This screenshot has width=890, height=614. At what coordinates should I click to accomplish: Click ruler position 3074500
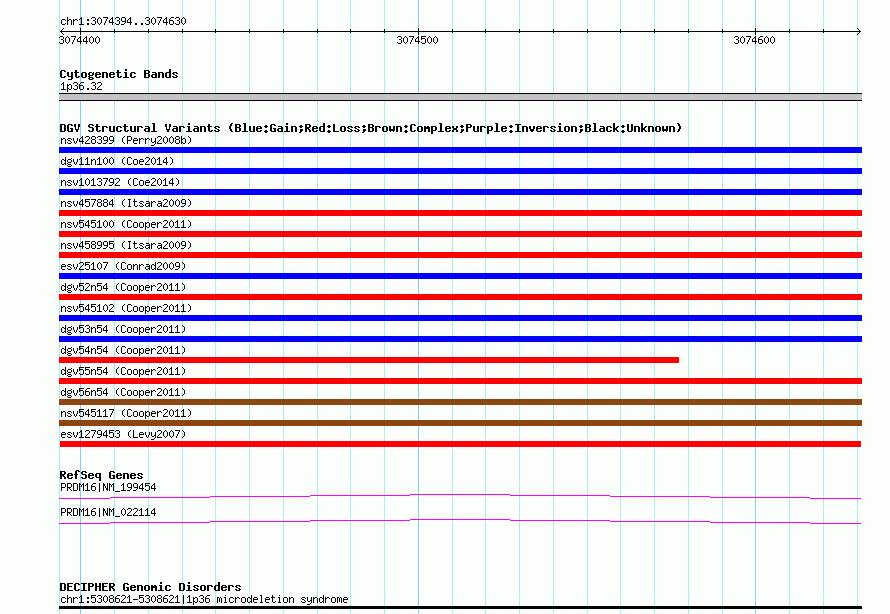click(417, 40)
